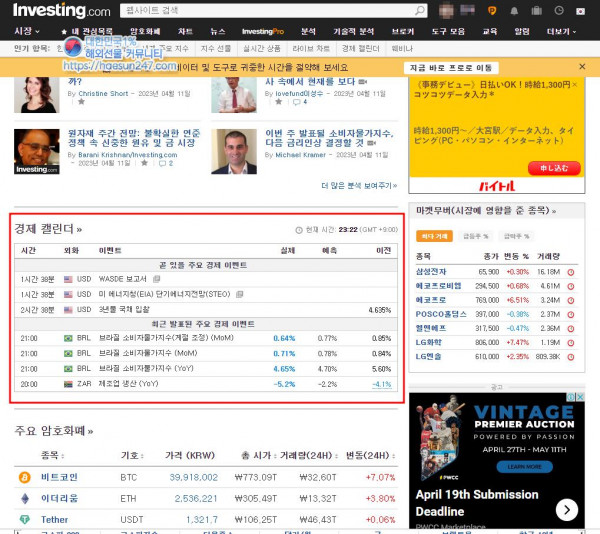Sort crypto table by 종목 column
The width and height of the screenshot is (600, 534).
pyautogui.click(x=52, y=455)
